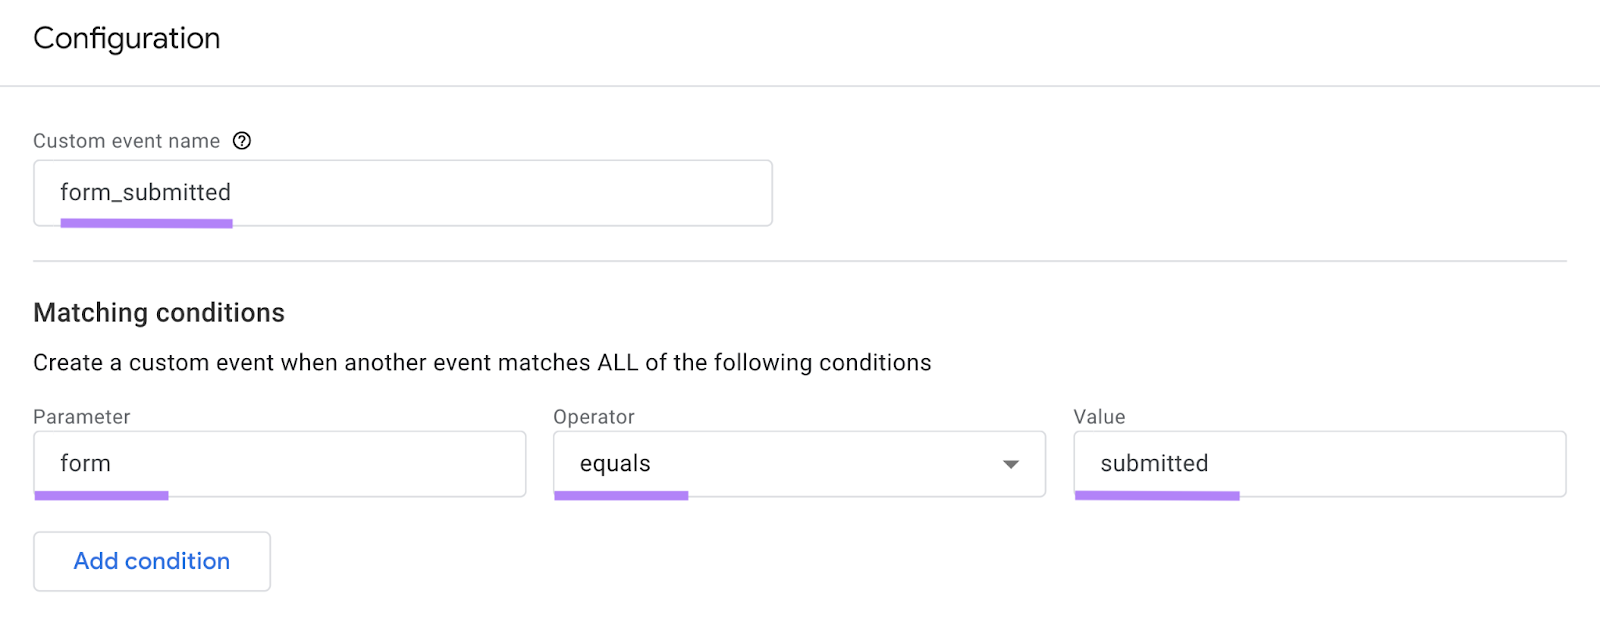This screenshot has width=1600, height=623.
Task: Select the Custom event name label text
Action: point(126,140)
